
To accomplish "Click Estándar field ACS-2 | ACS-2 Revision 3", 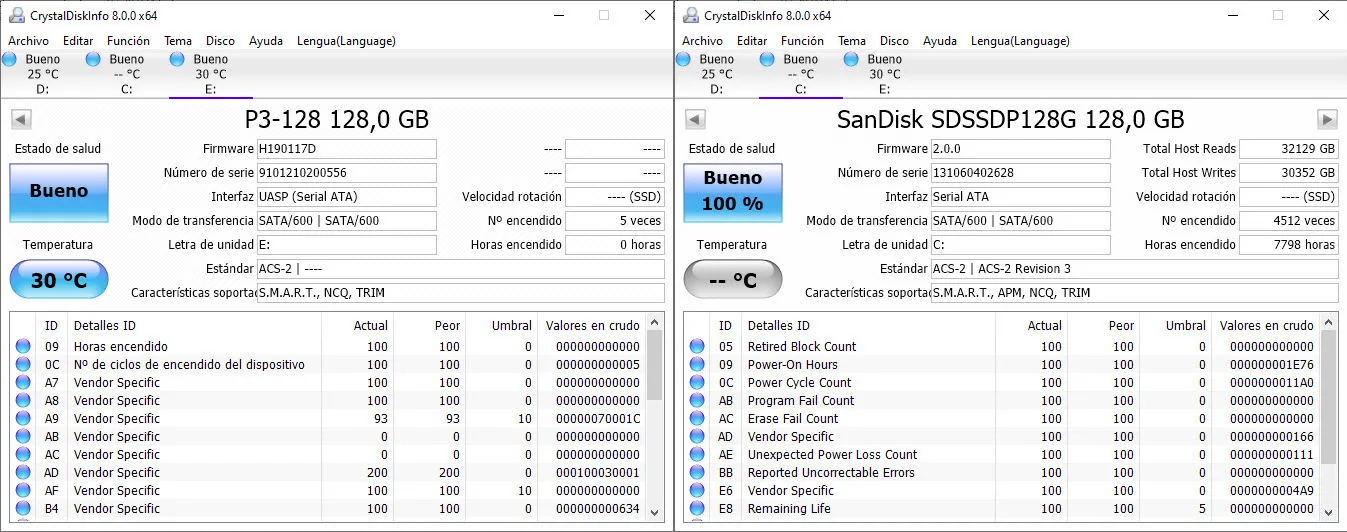I will [1134, 269].
